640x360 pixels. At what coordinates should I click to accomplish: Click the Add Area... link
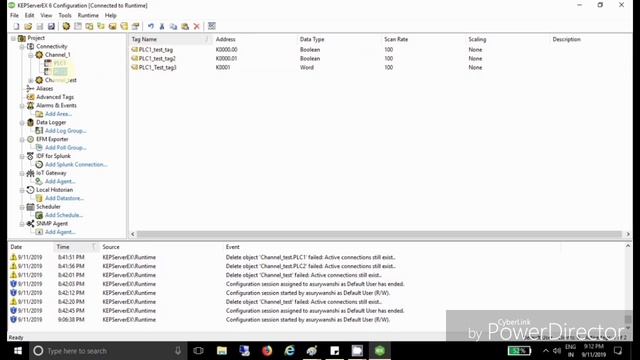point(58,114)
